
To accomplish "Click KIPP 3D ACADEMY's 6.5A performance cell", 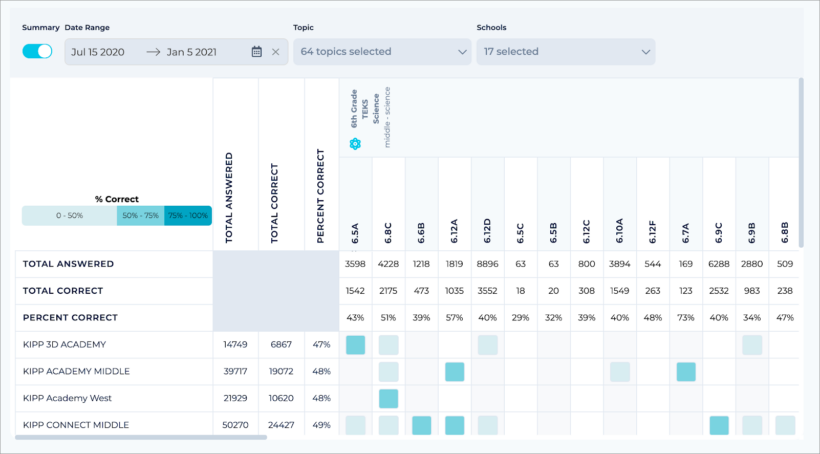I will pos(355,345).
